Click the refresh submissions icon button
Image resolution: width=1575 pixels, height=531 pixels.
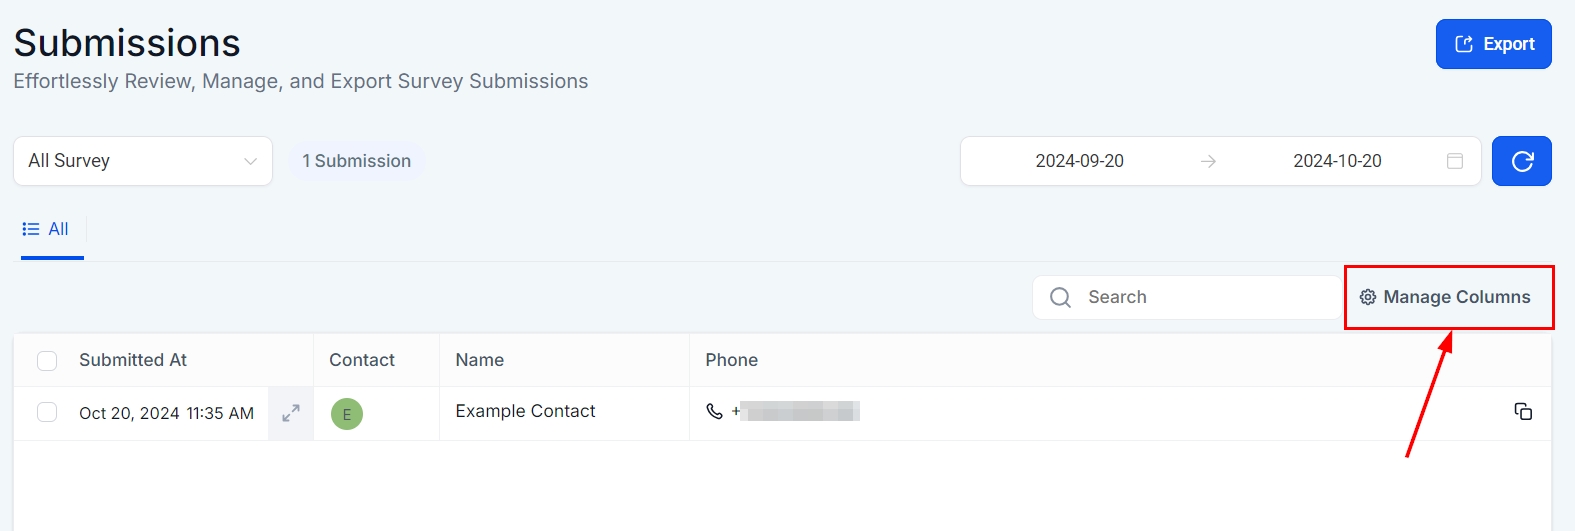click(x=1521, y=161)
